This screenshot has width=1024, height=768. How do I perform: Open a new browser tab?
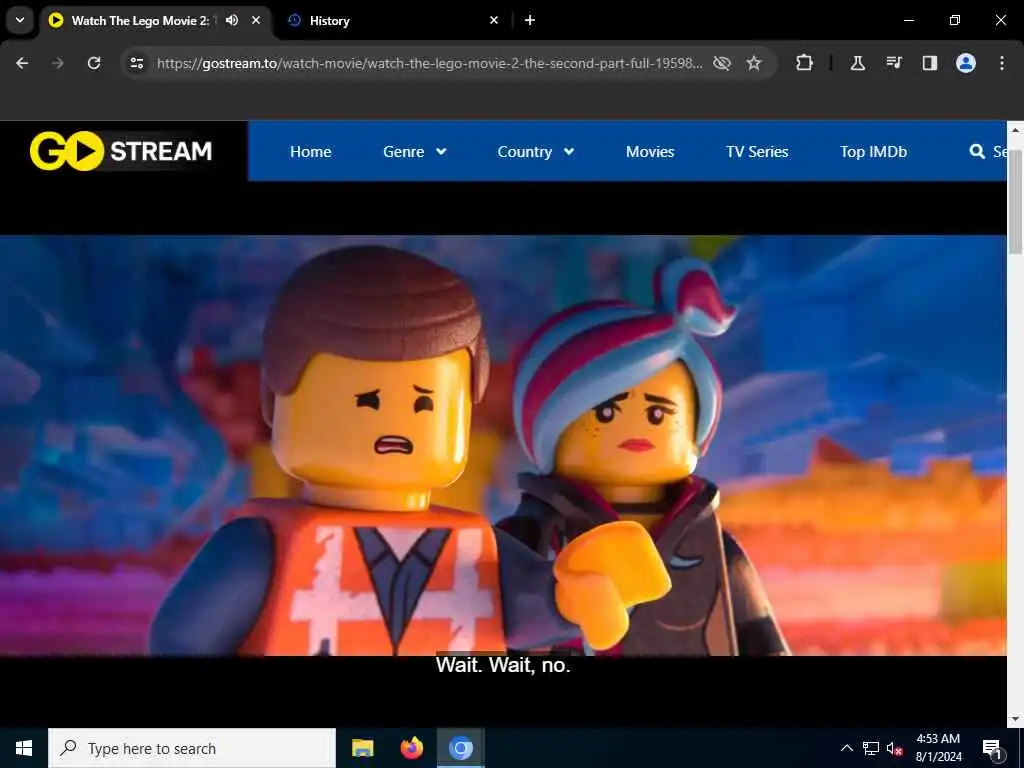(x=530, y=20)
